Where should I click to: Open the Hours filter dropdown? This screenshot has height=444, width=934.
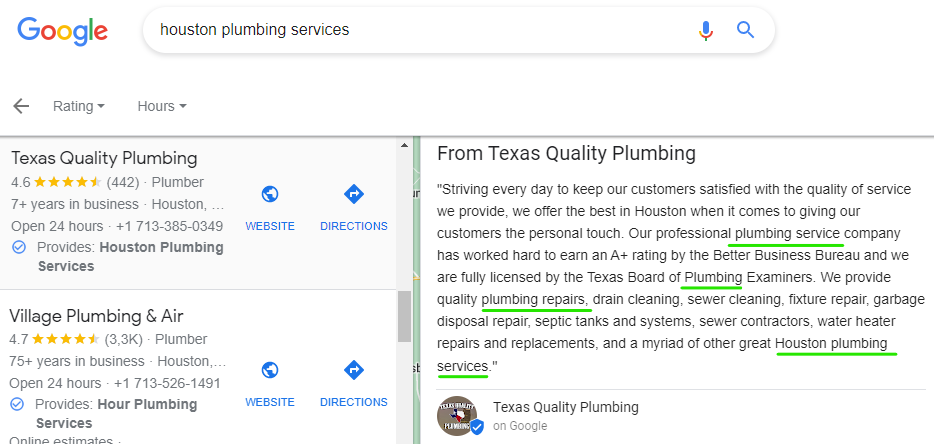162,106
